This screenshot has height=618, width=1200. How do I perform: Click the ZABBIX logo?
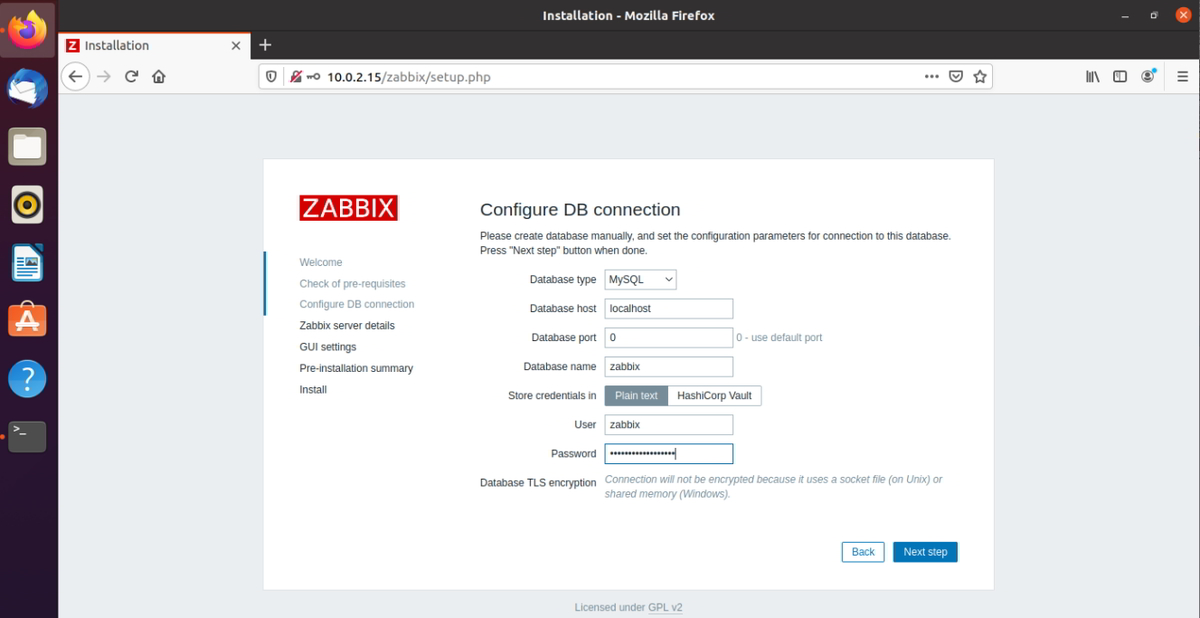coord(348,208)
